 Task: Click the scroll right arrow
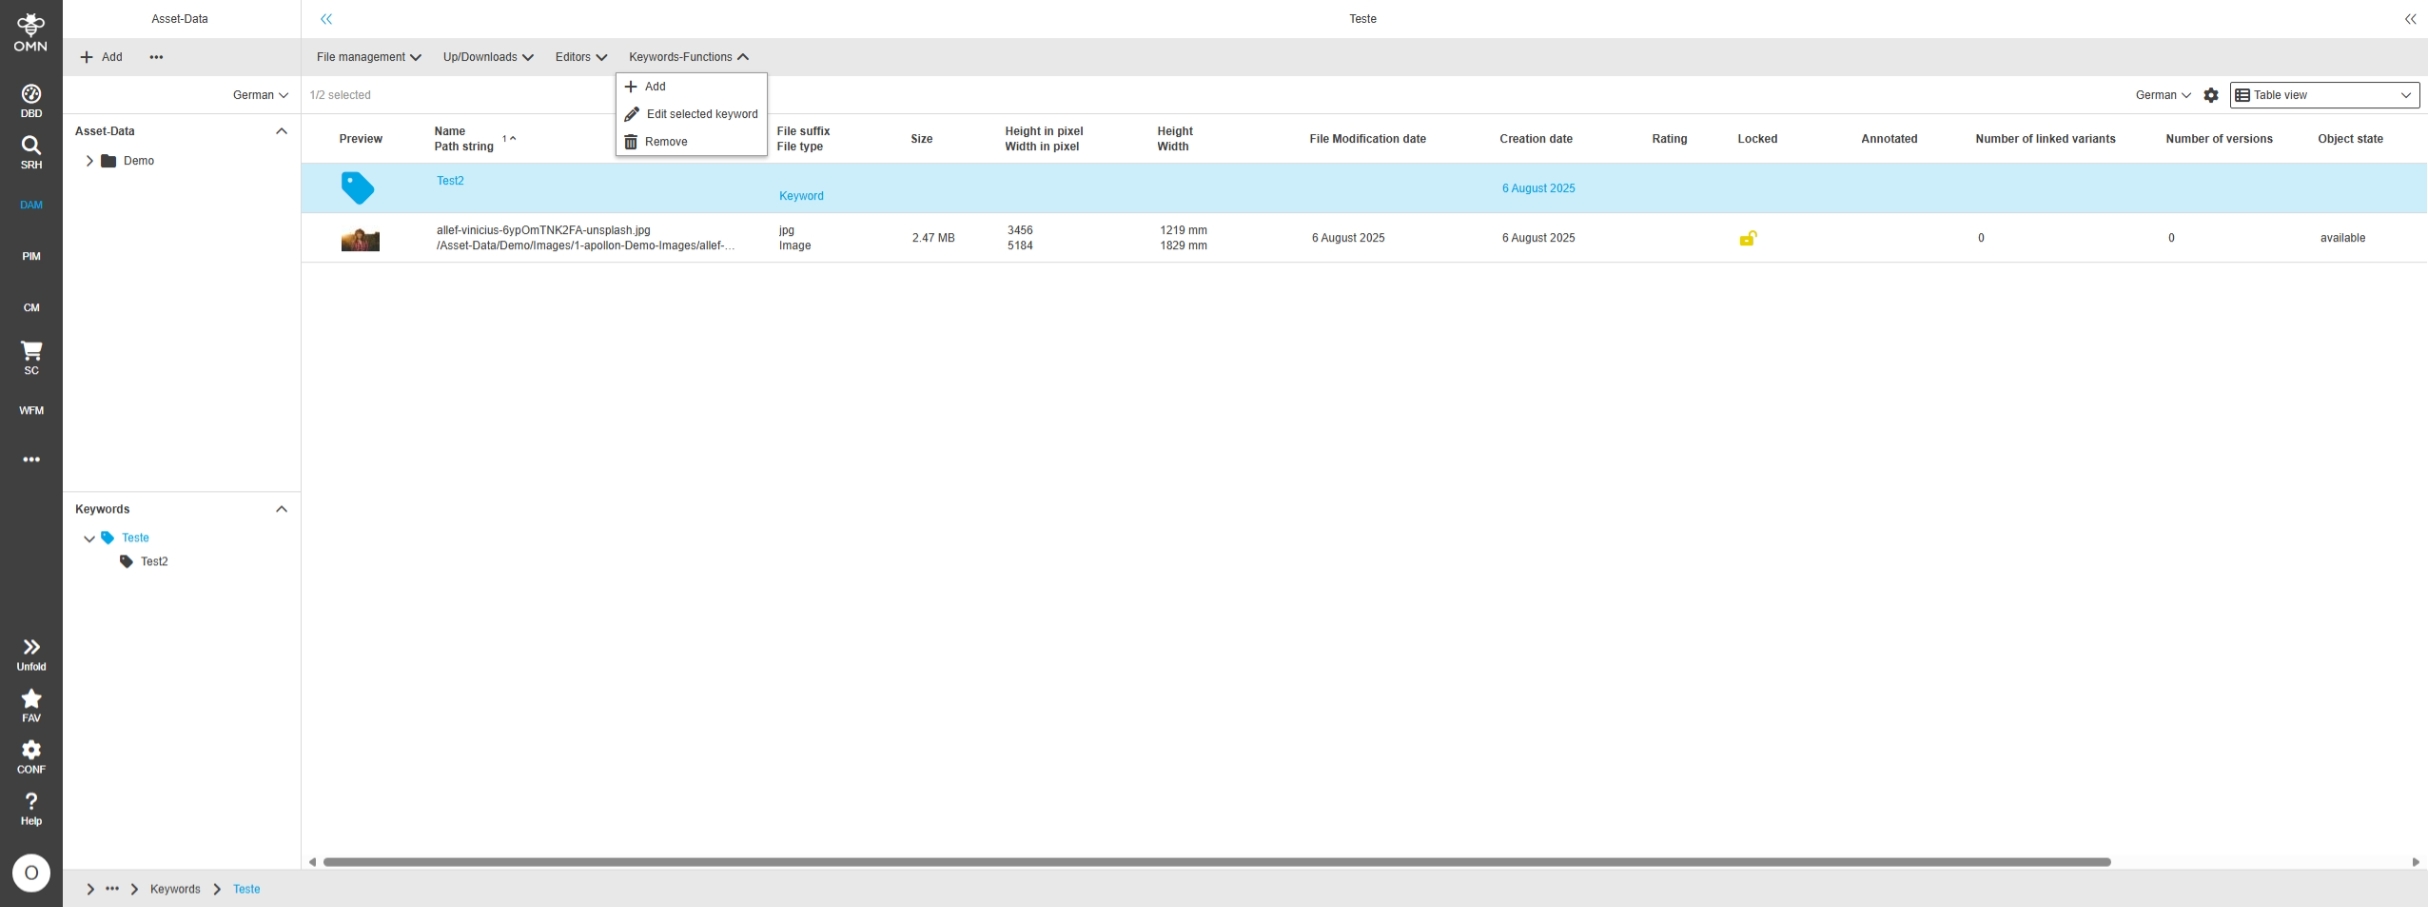(x=2416, y=862)
